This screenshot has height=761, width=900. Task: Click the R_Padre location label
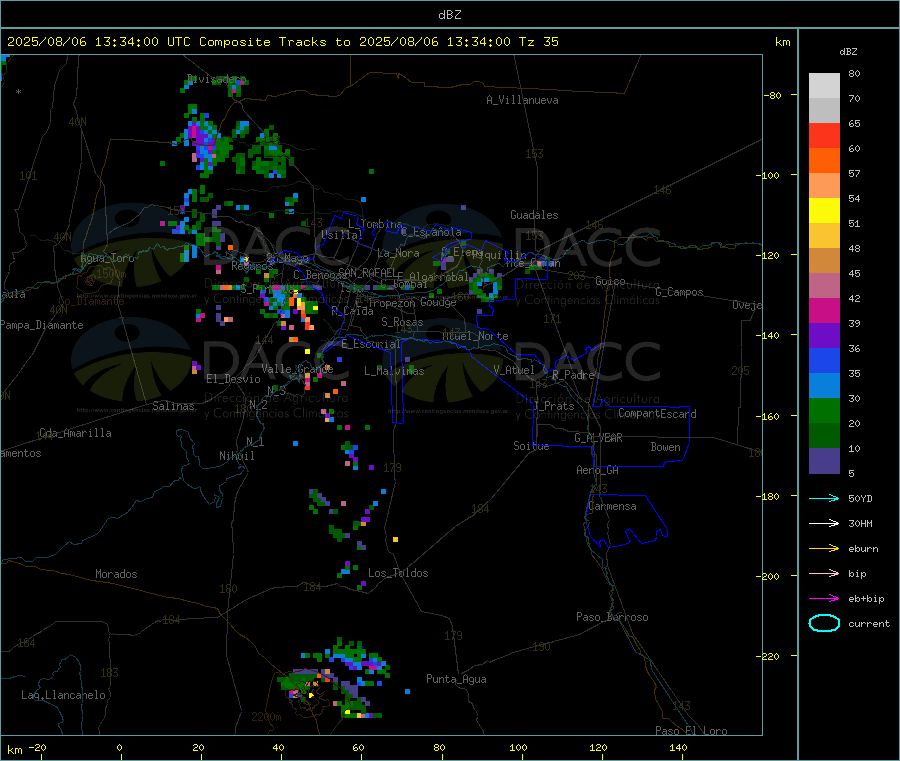tap(573, 375)
